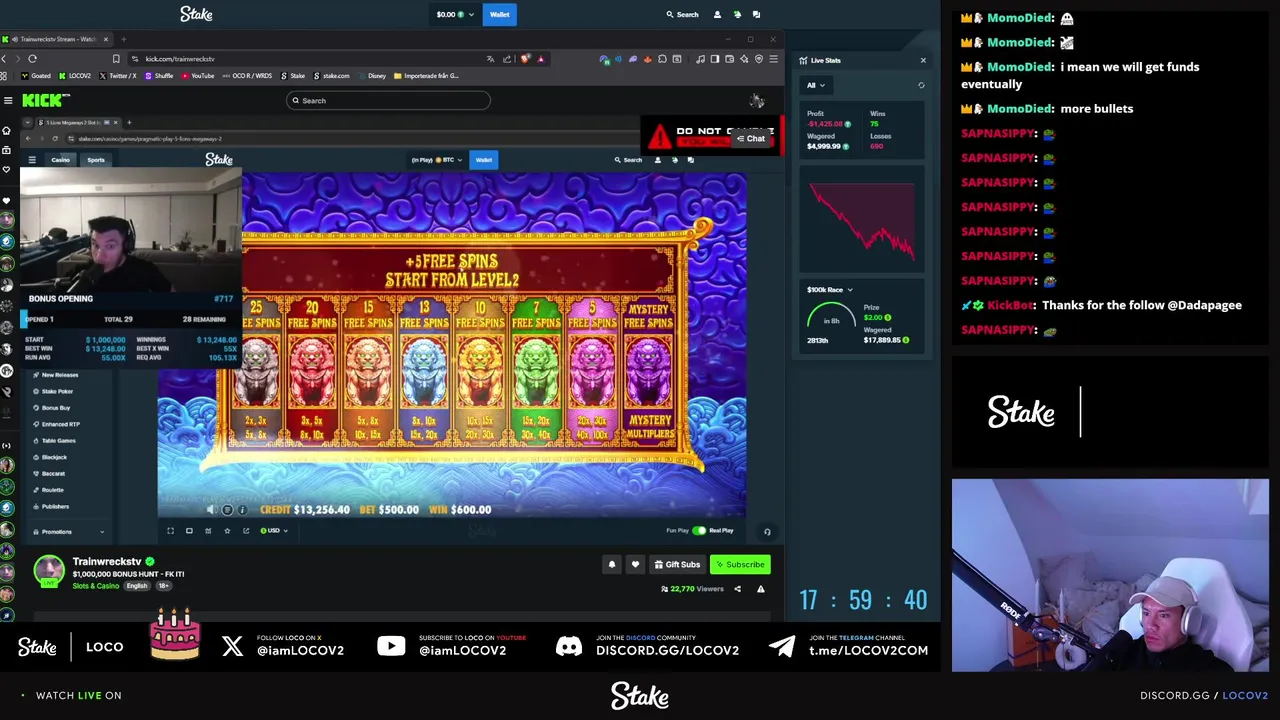Enter fullscreen for the slot game
This screenshot has height=720, width=1280.
(170, 531)
